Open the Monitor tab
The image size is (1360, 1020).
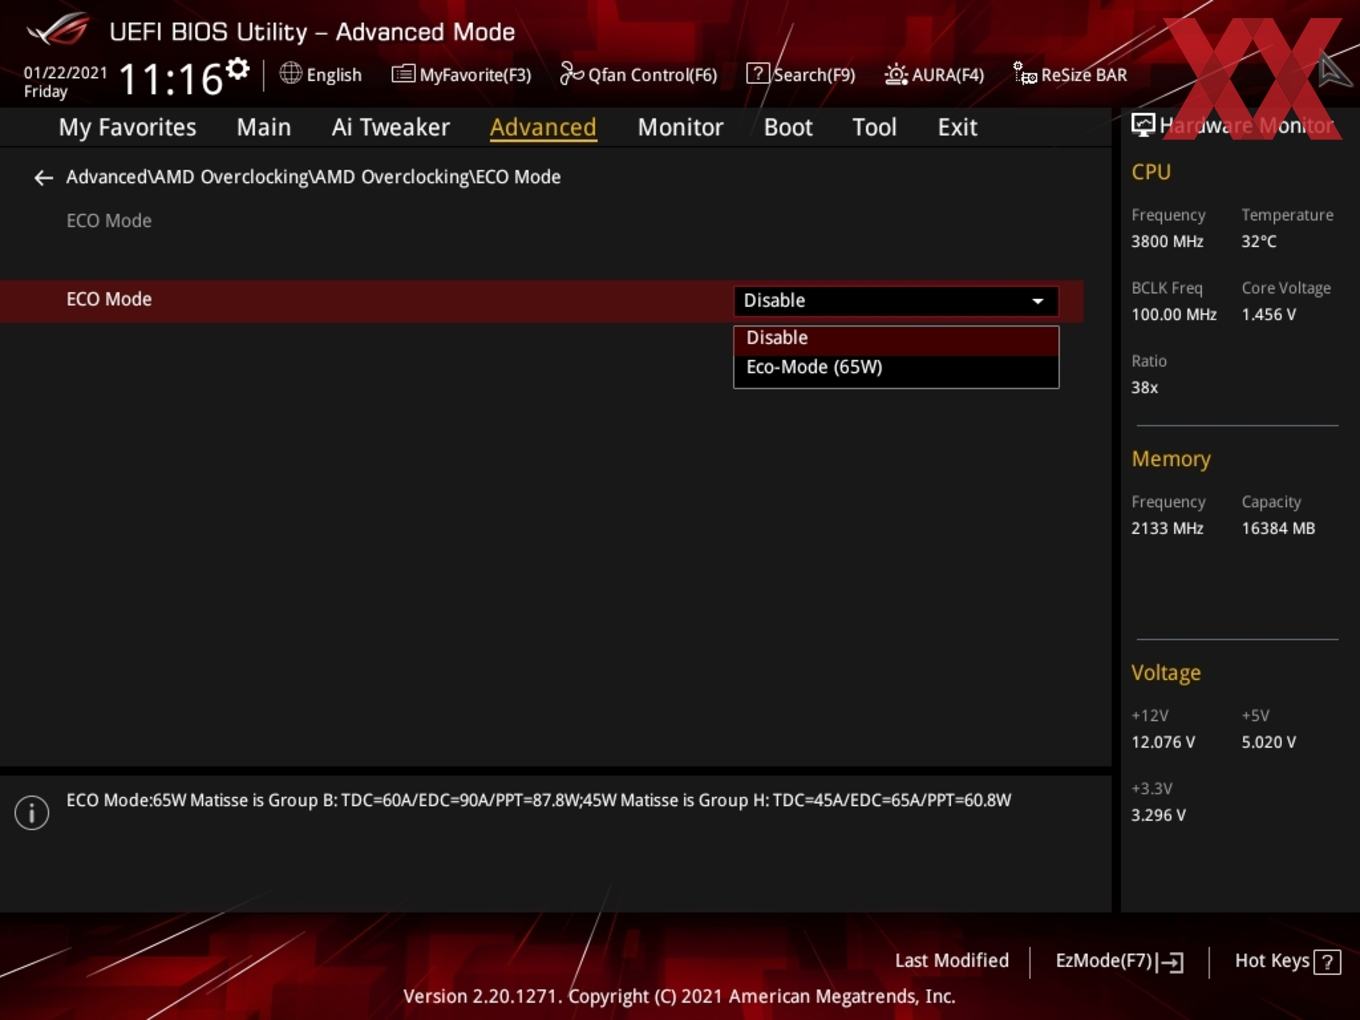click(680, 127)
